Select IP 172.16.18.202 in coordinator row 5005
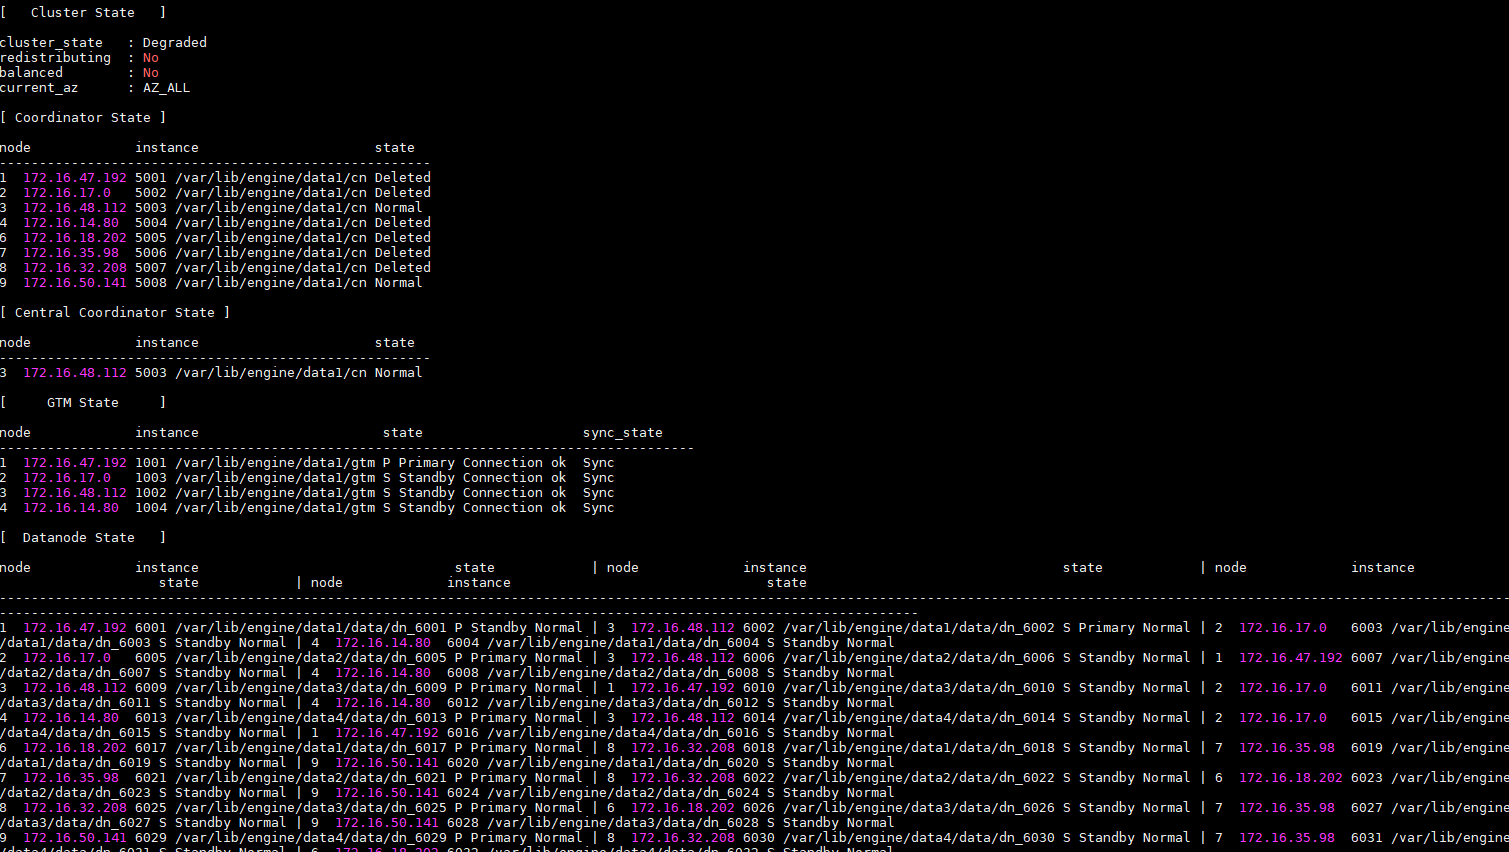The height and width of the screenshot is (852, 1509). (75, 238)
